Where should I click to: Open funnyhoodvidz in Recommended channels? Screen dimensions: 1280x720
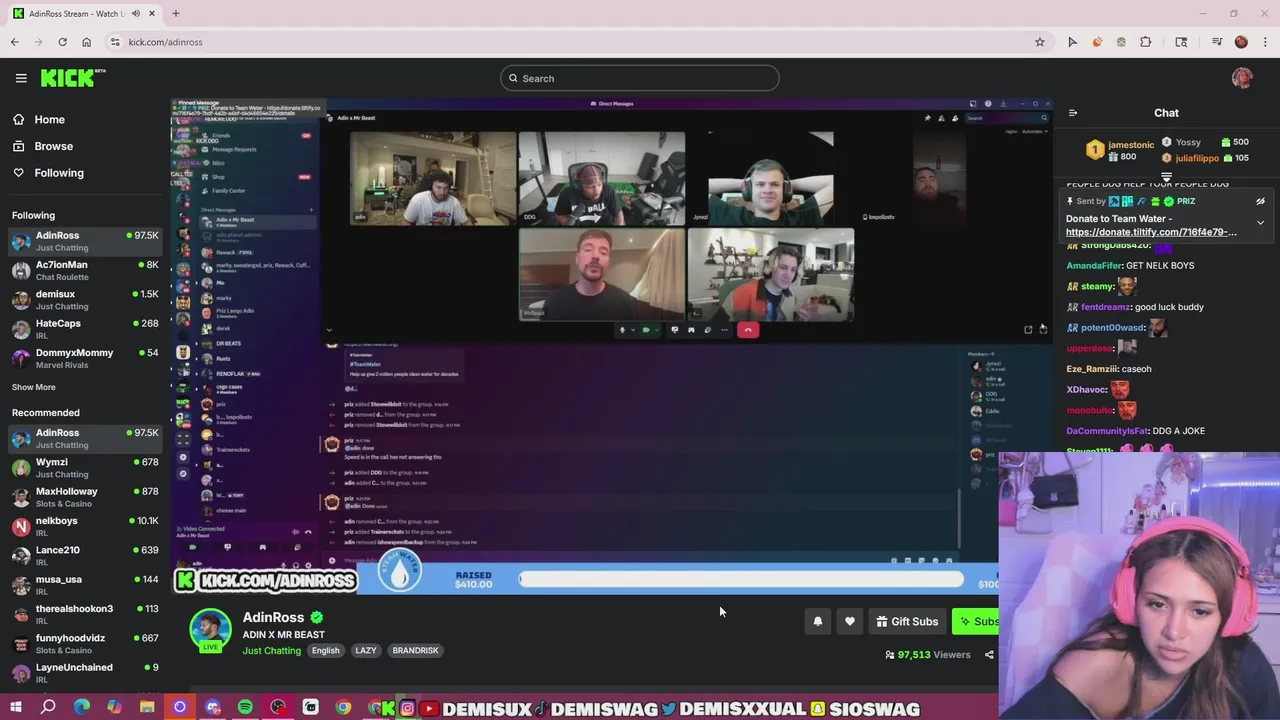click(x=85, y=643)
